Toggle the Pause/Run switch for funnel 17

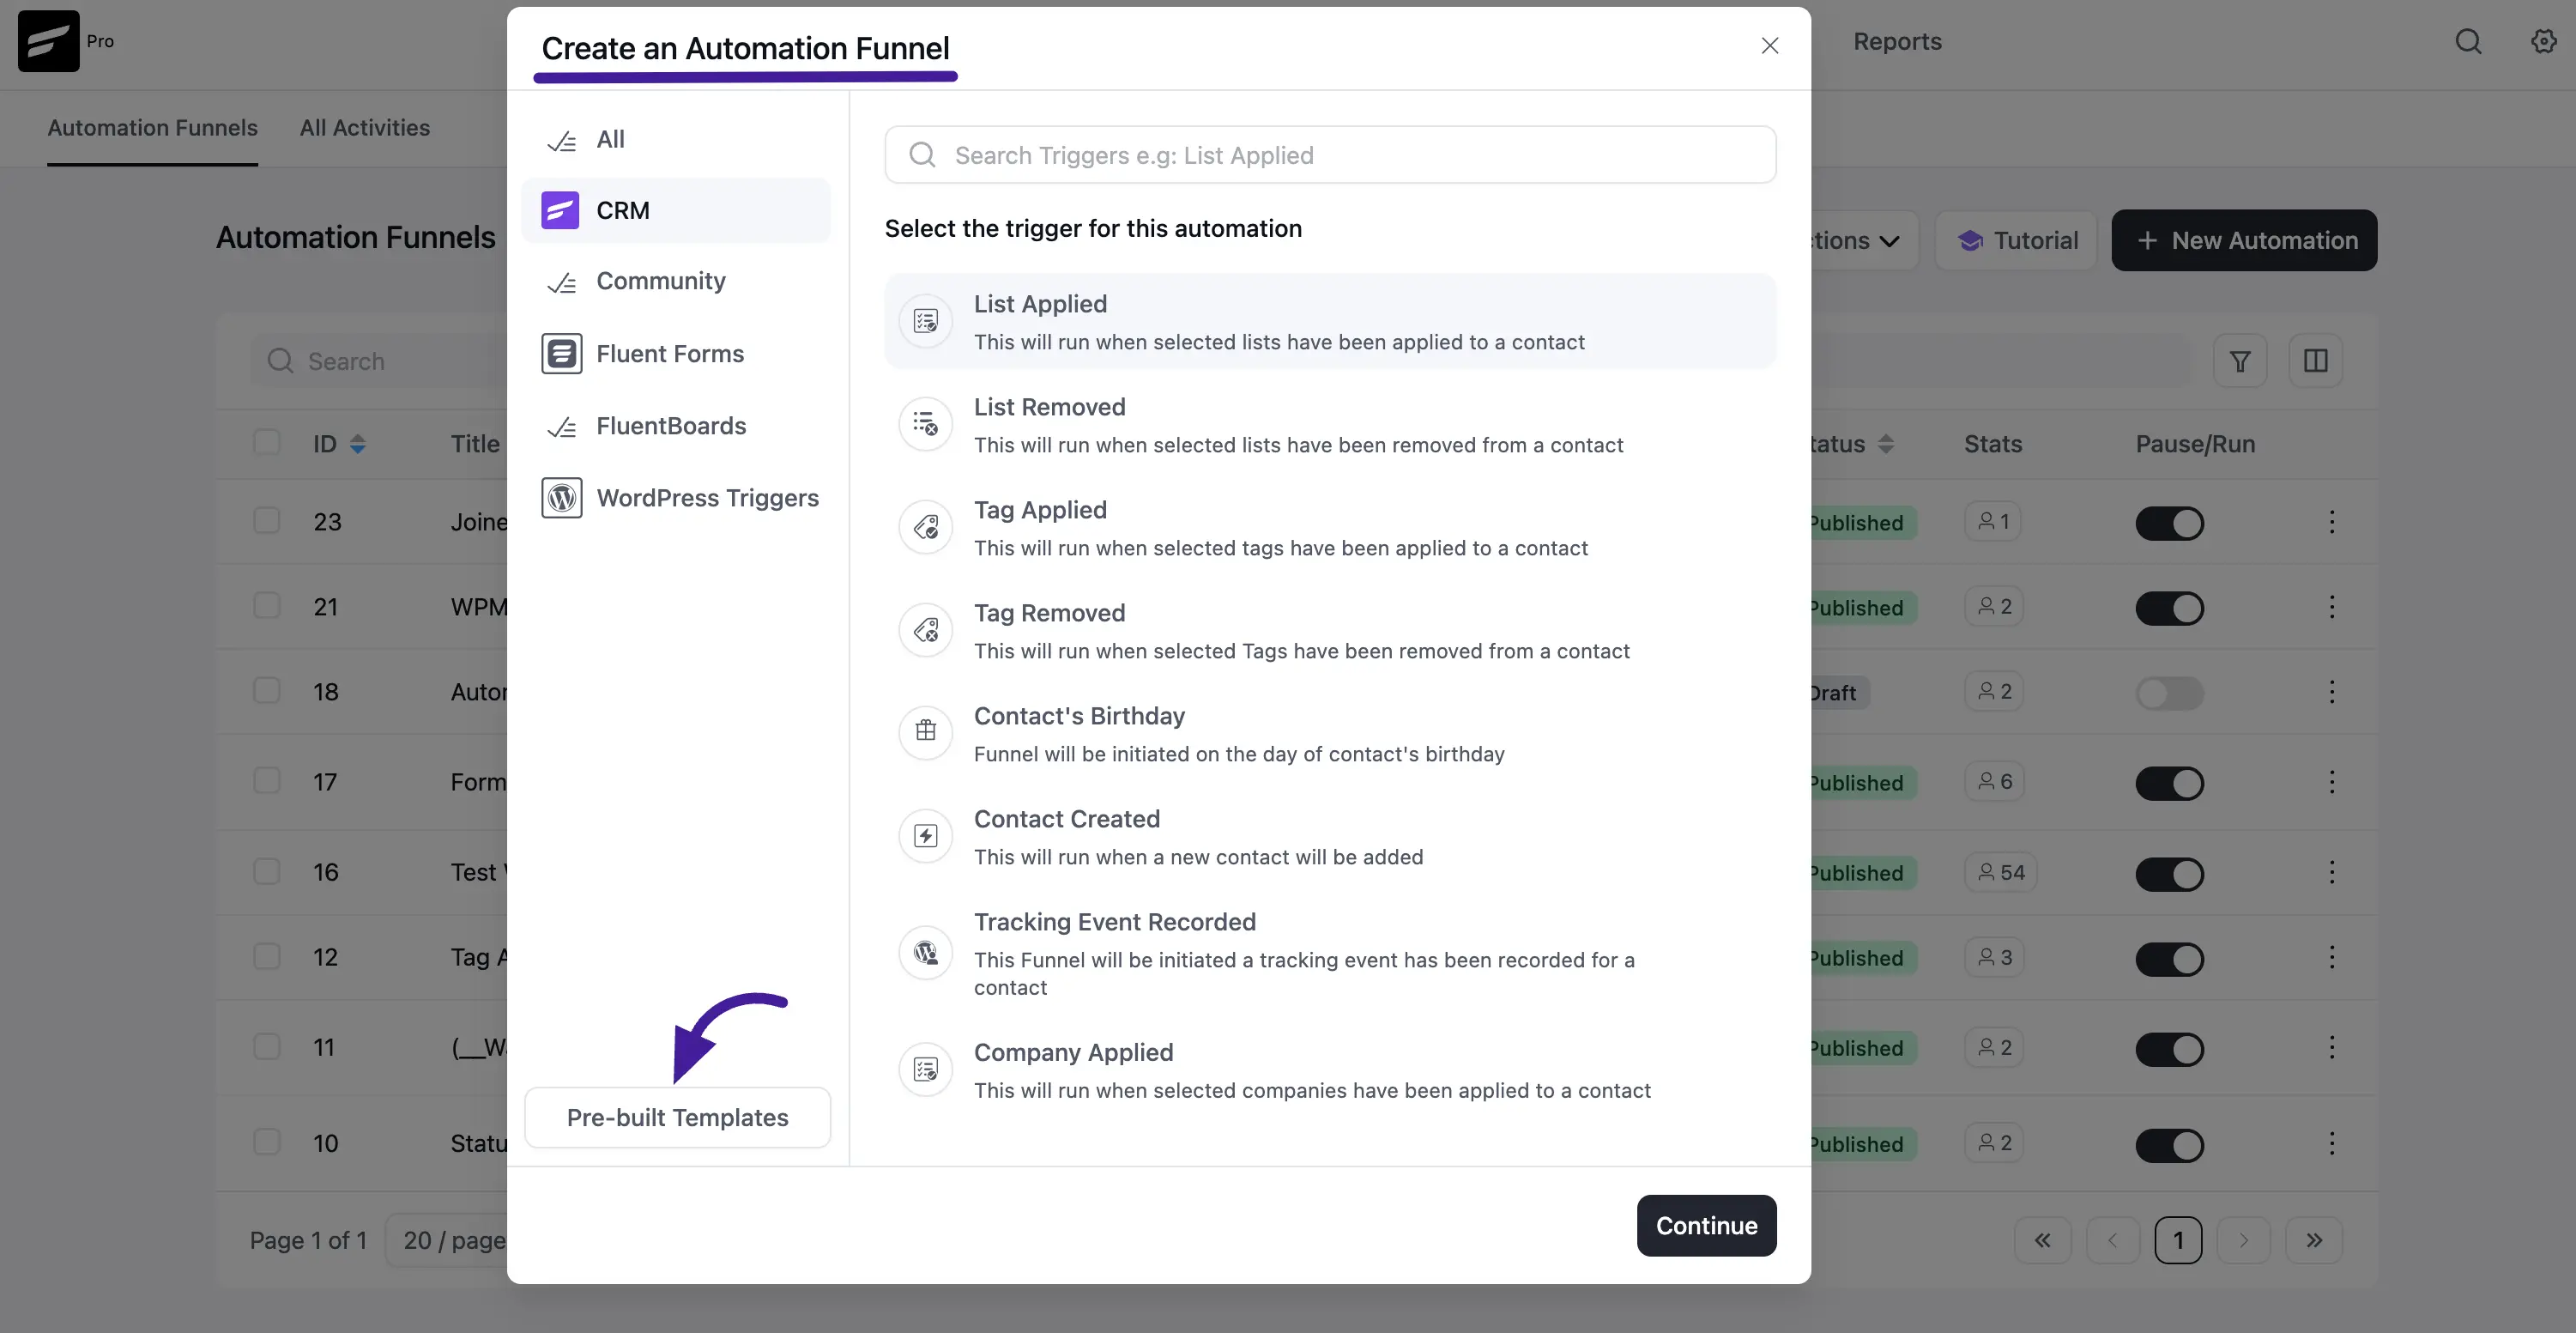2170,783
